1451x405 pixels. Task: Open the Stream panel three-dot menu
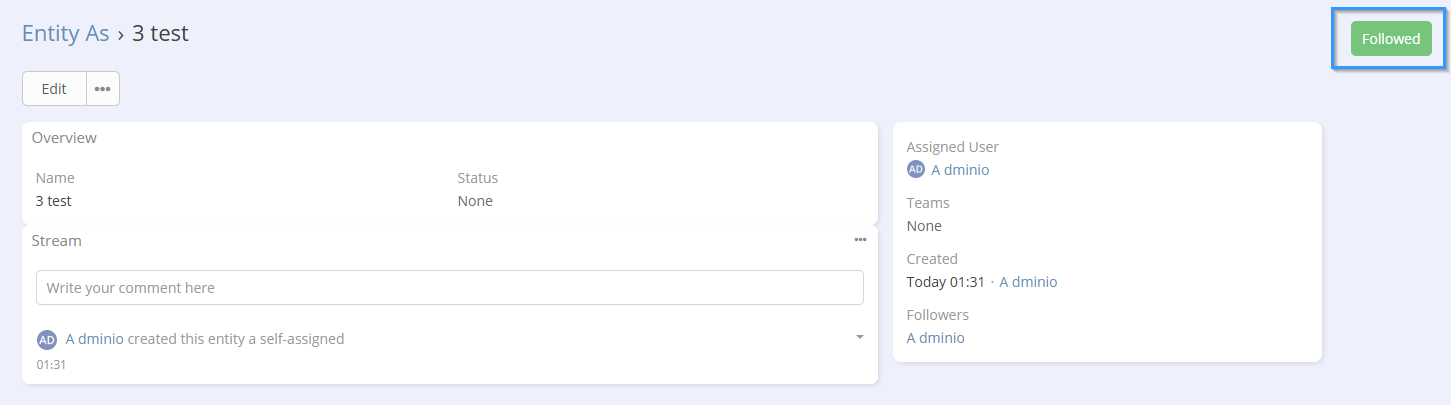click(x=860, y=240)
